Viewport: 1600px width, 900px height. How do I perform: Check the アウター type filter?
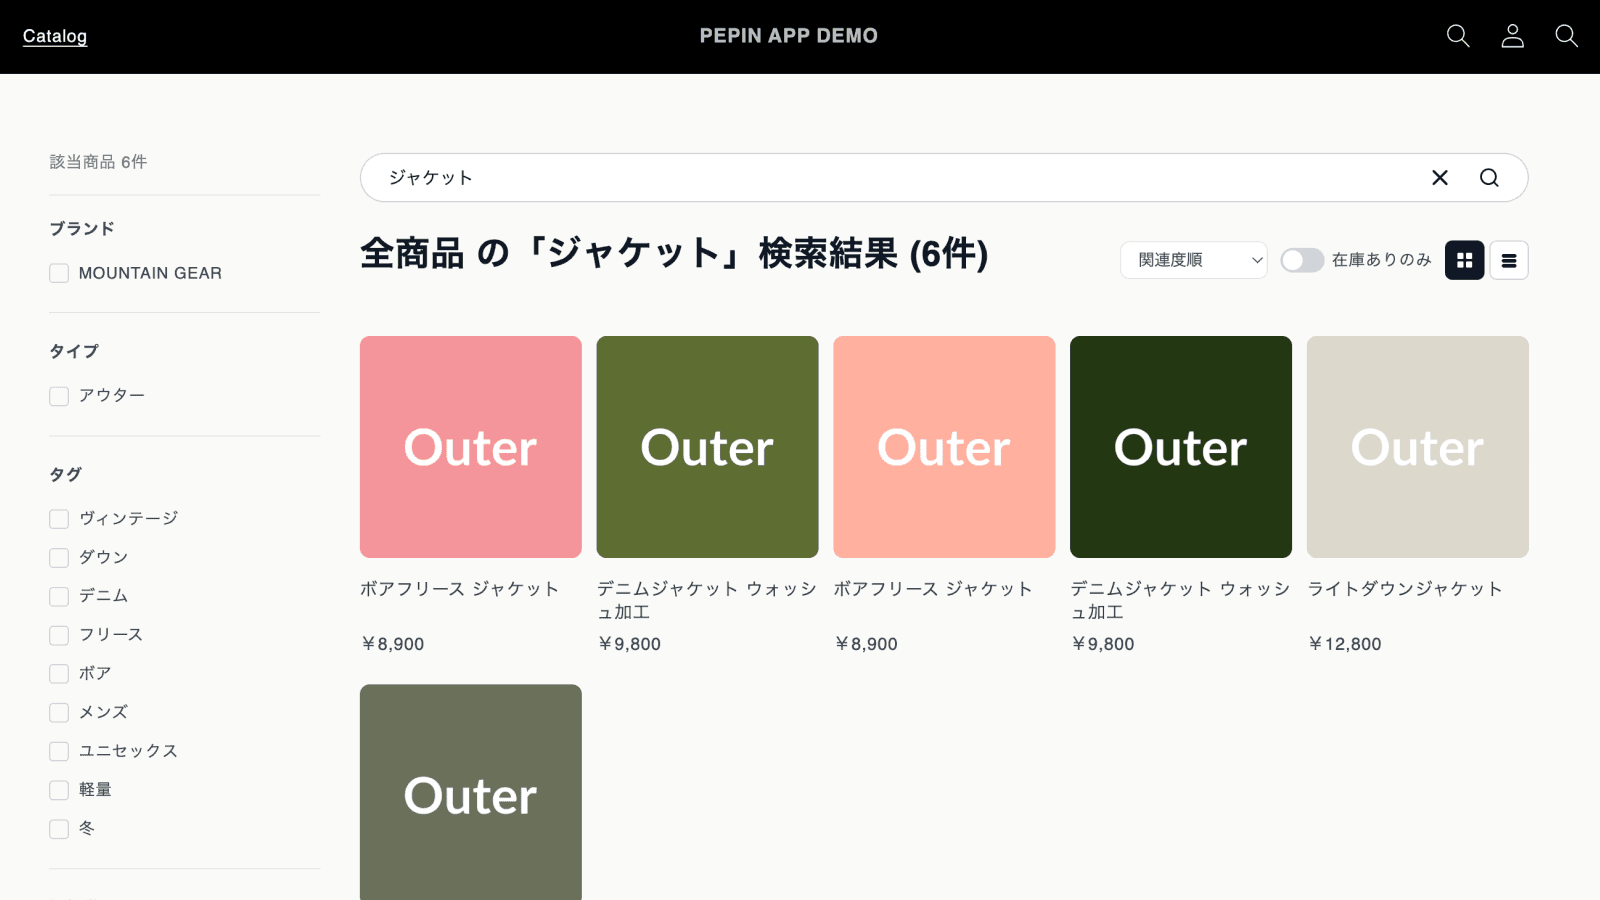pyautogui.click(x=59, y=396)
